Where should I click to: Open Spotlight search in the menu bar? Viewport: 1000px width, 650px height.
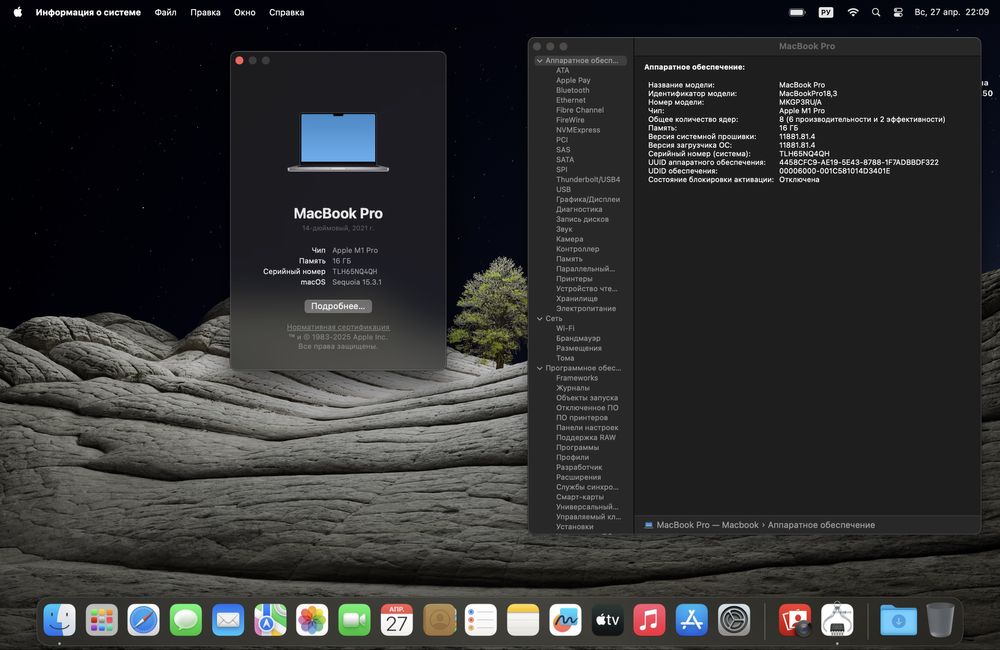(876, 12)
